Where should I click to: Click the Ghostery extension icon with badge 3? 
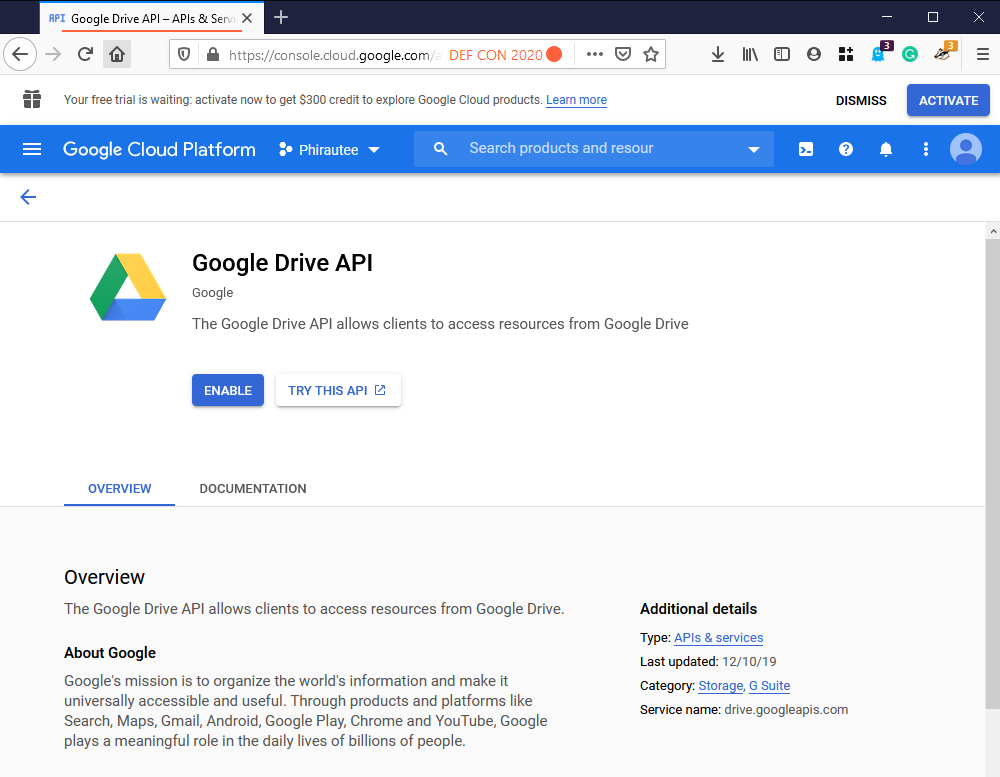point(879,53)
